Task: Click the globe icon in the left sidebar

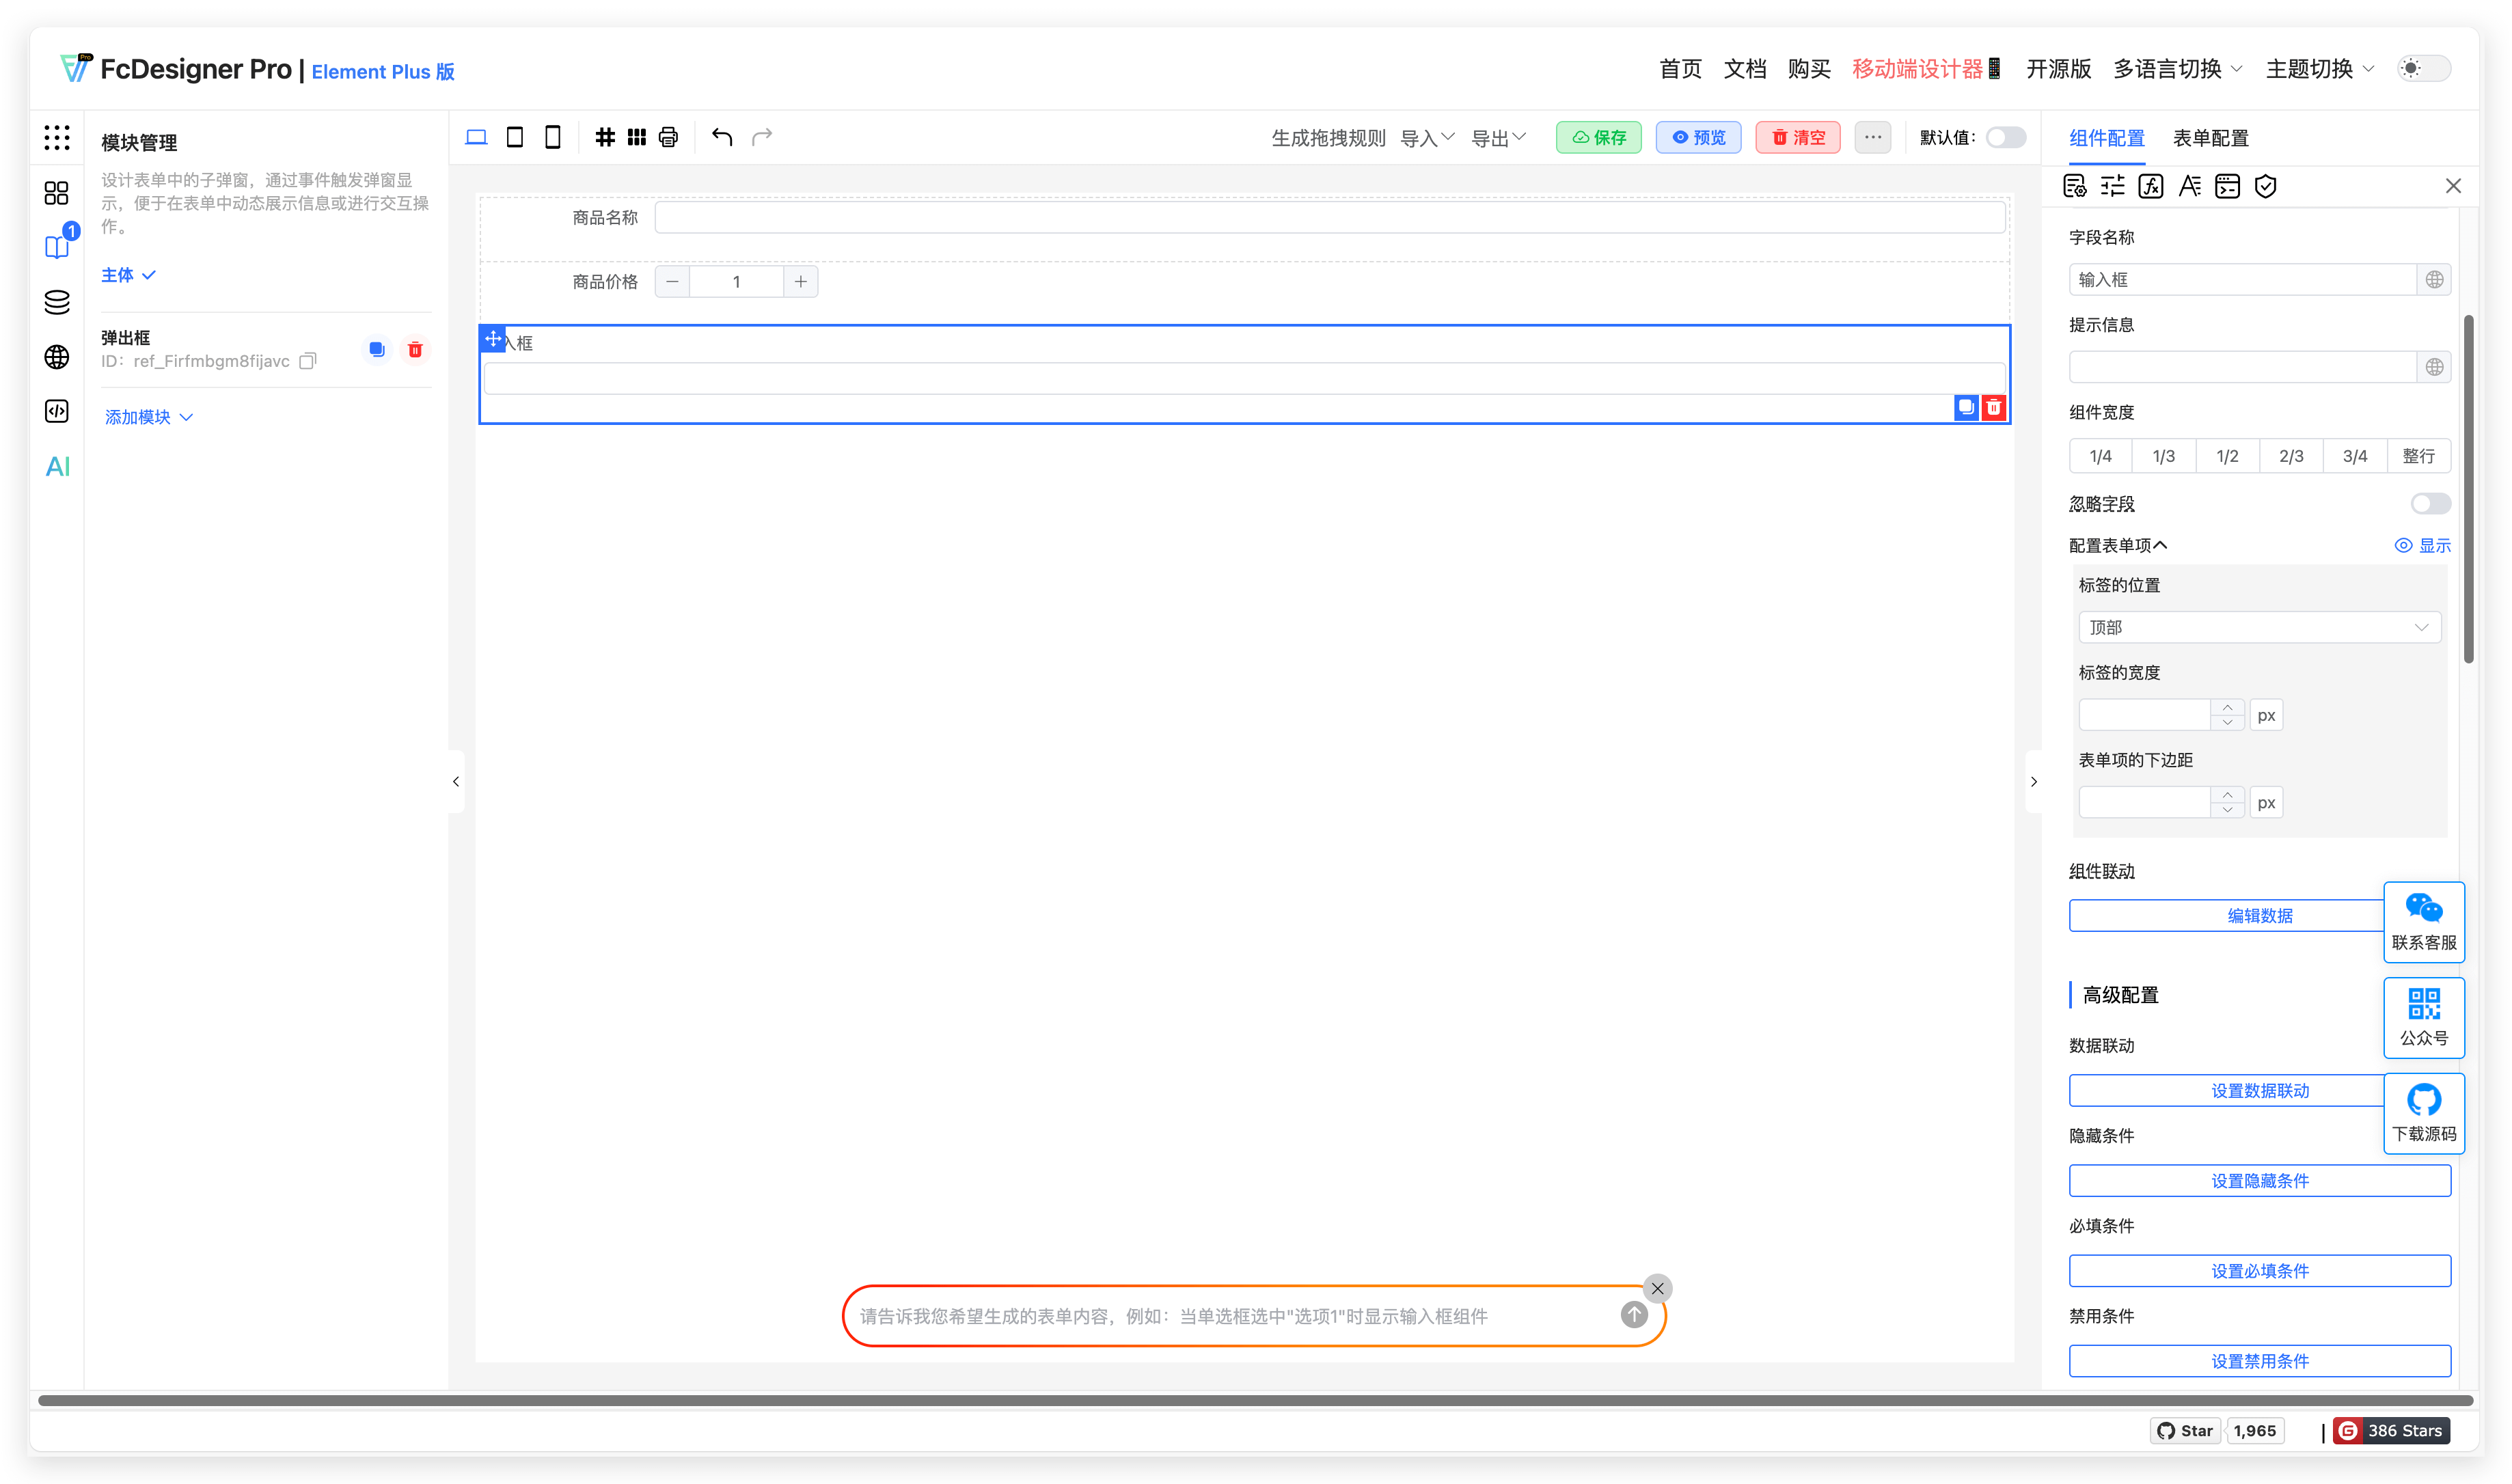Action: (x=57, y=357)
